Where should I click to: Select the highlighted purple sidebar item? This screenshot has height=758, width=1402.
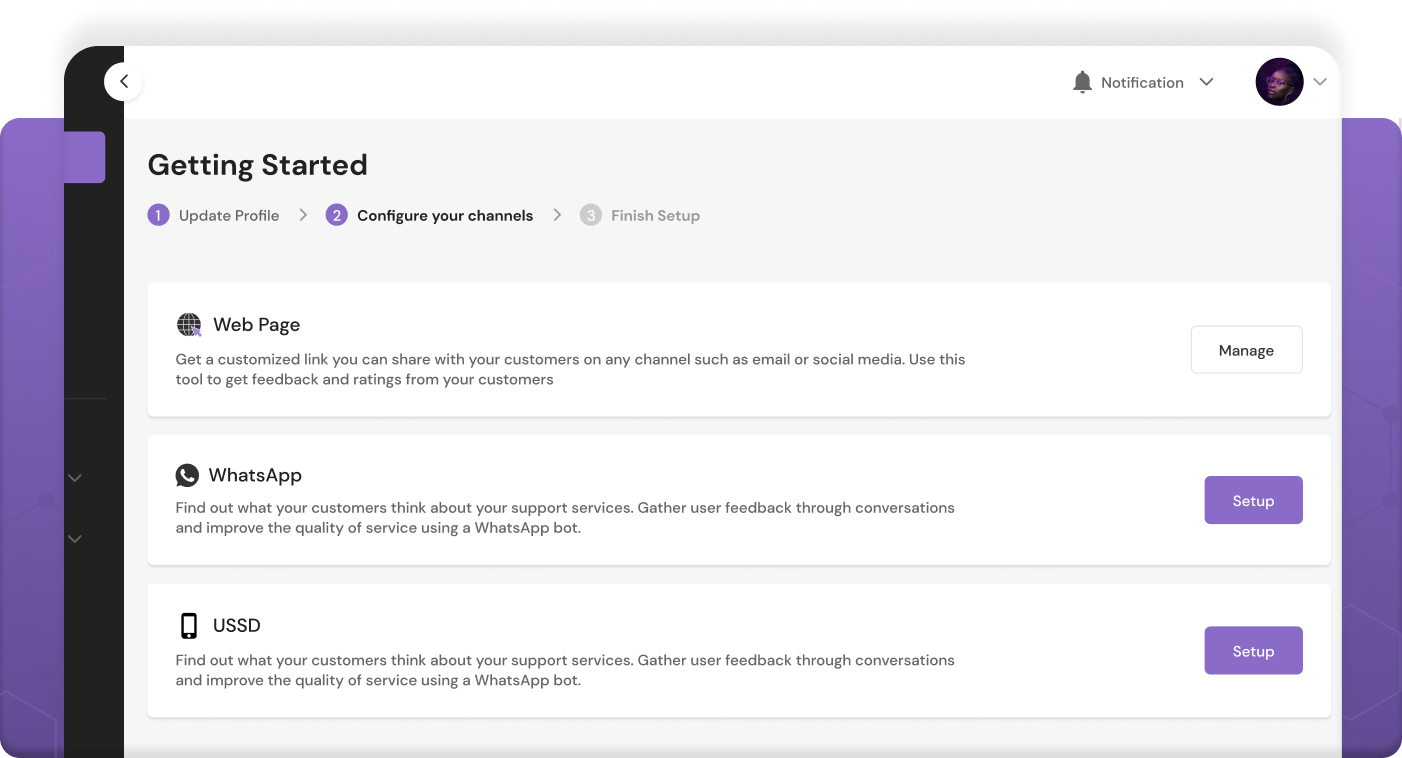85,157
